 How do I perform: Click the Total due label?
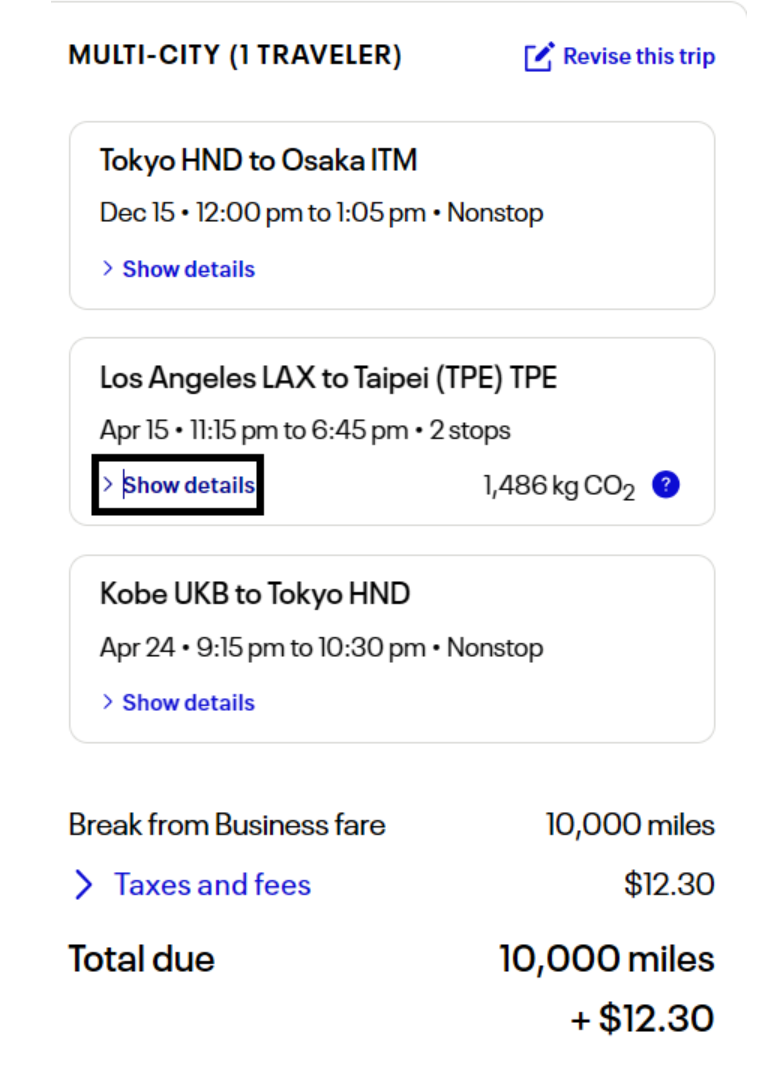pyautogui.click(x=141, y=959)
